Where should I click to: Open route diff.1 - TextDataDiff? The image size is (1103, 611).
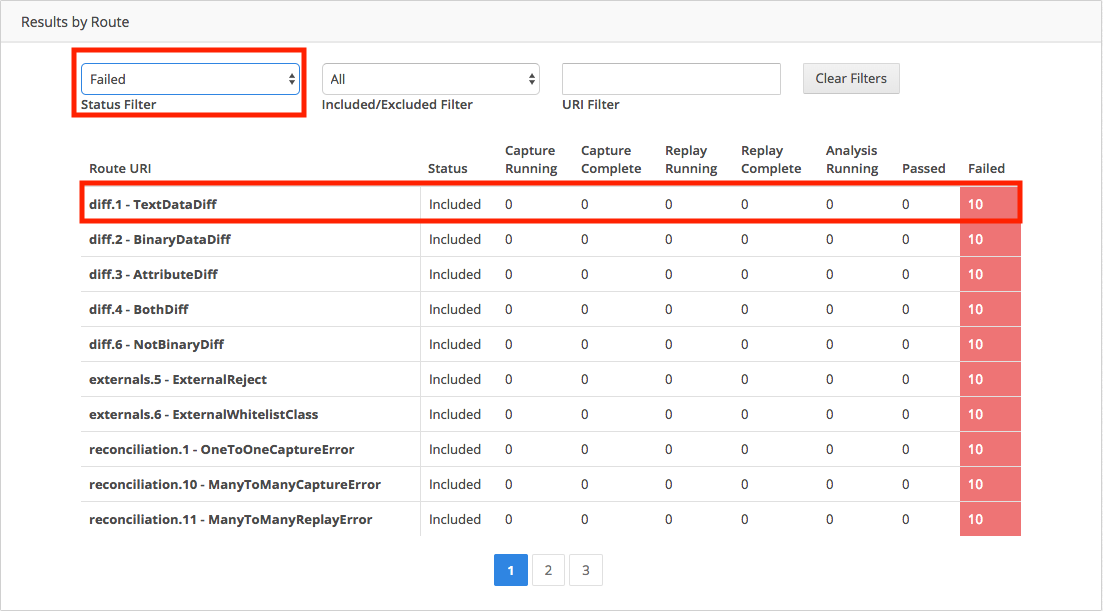tap(153, 204)
